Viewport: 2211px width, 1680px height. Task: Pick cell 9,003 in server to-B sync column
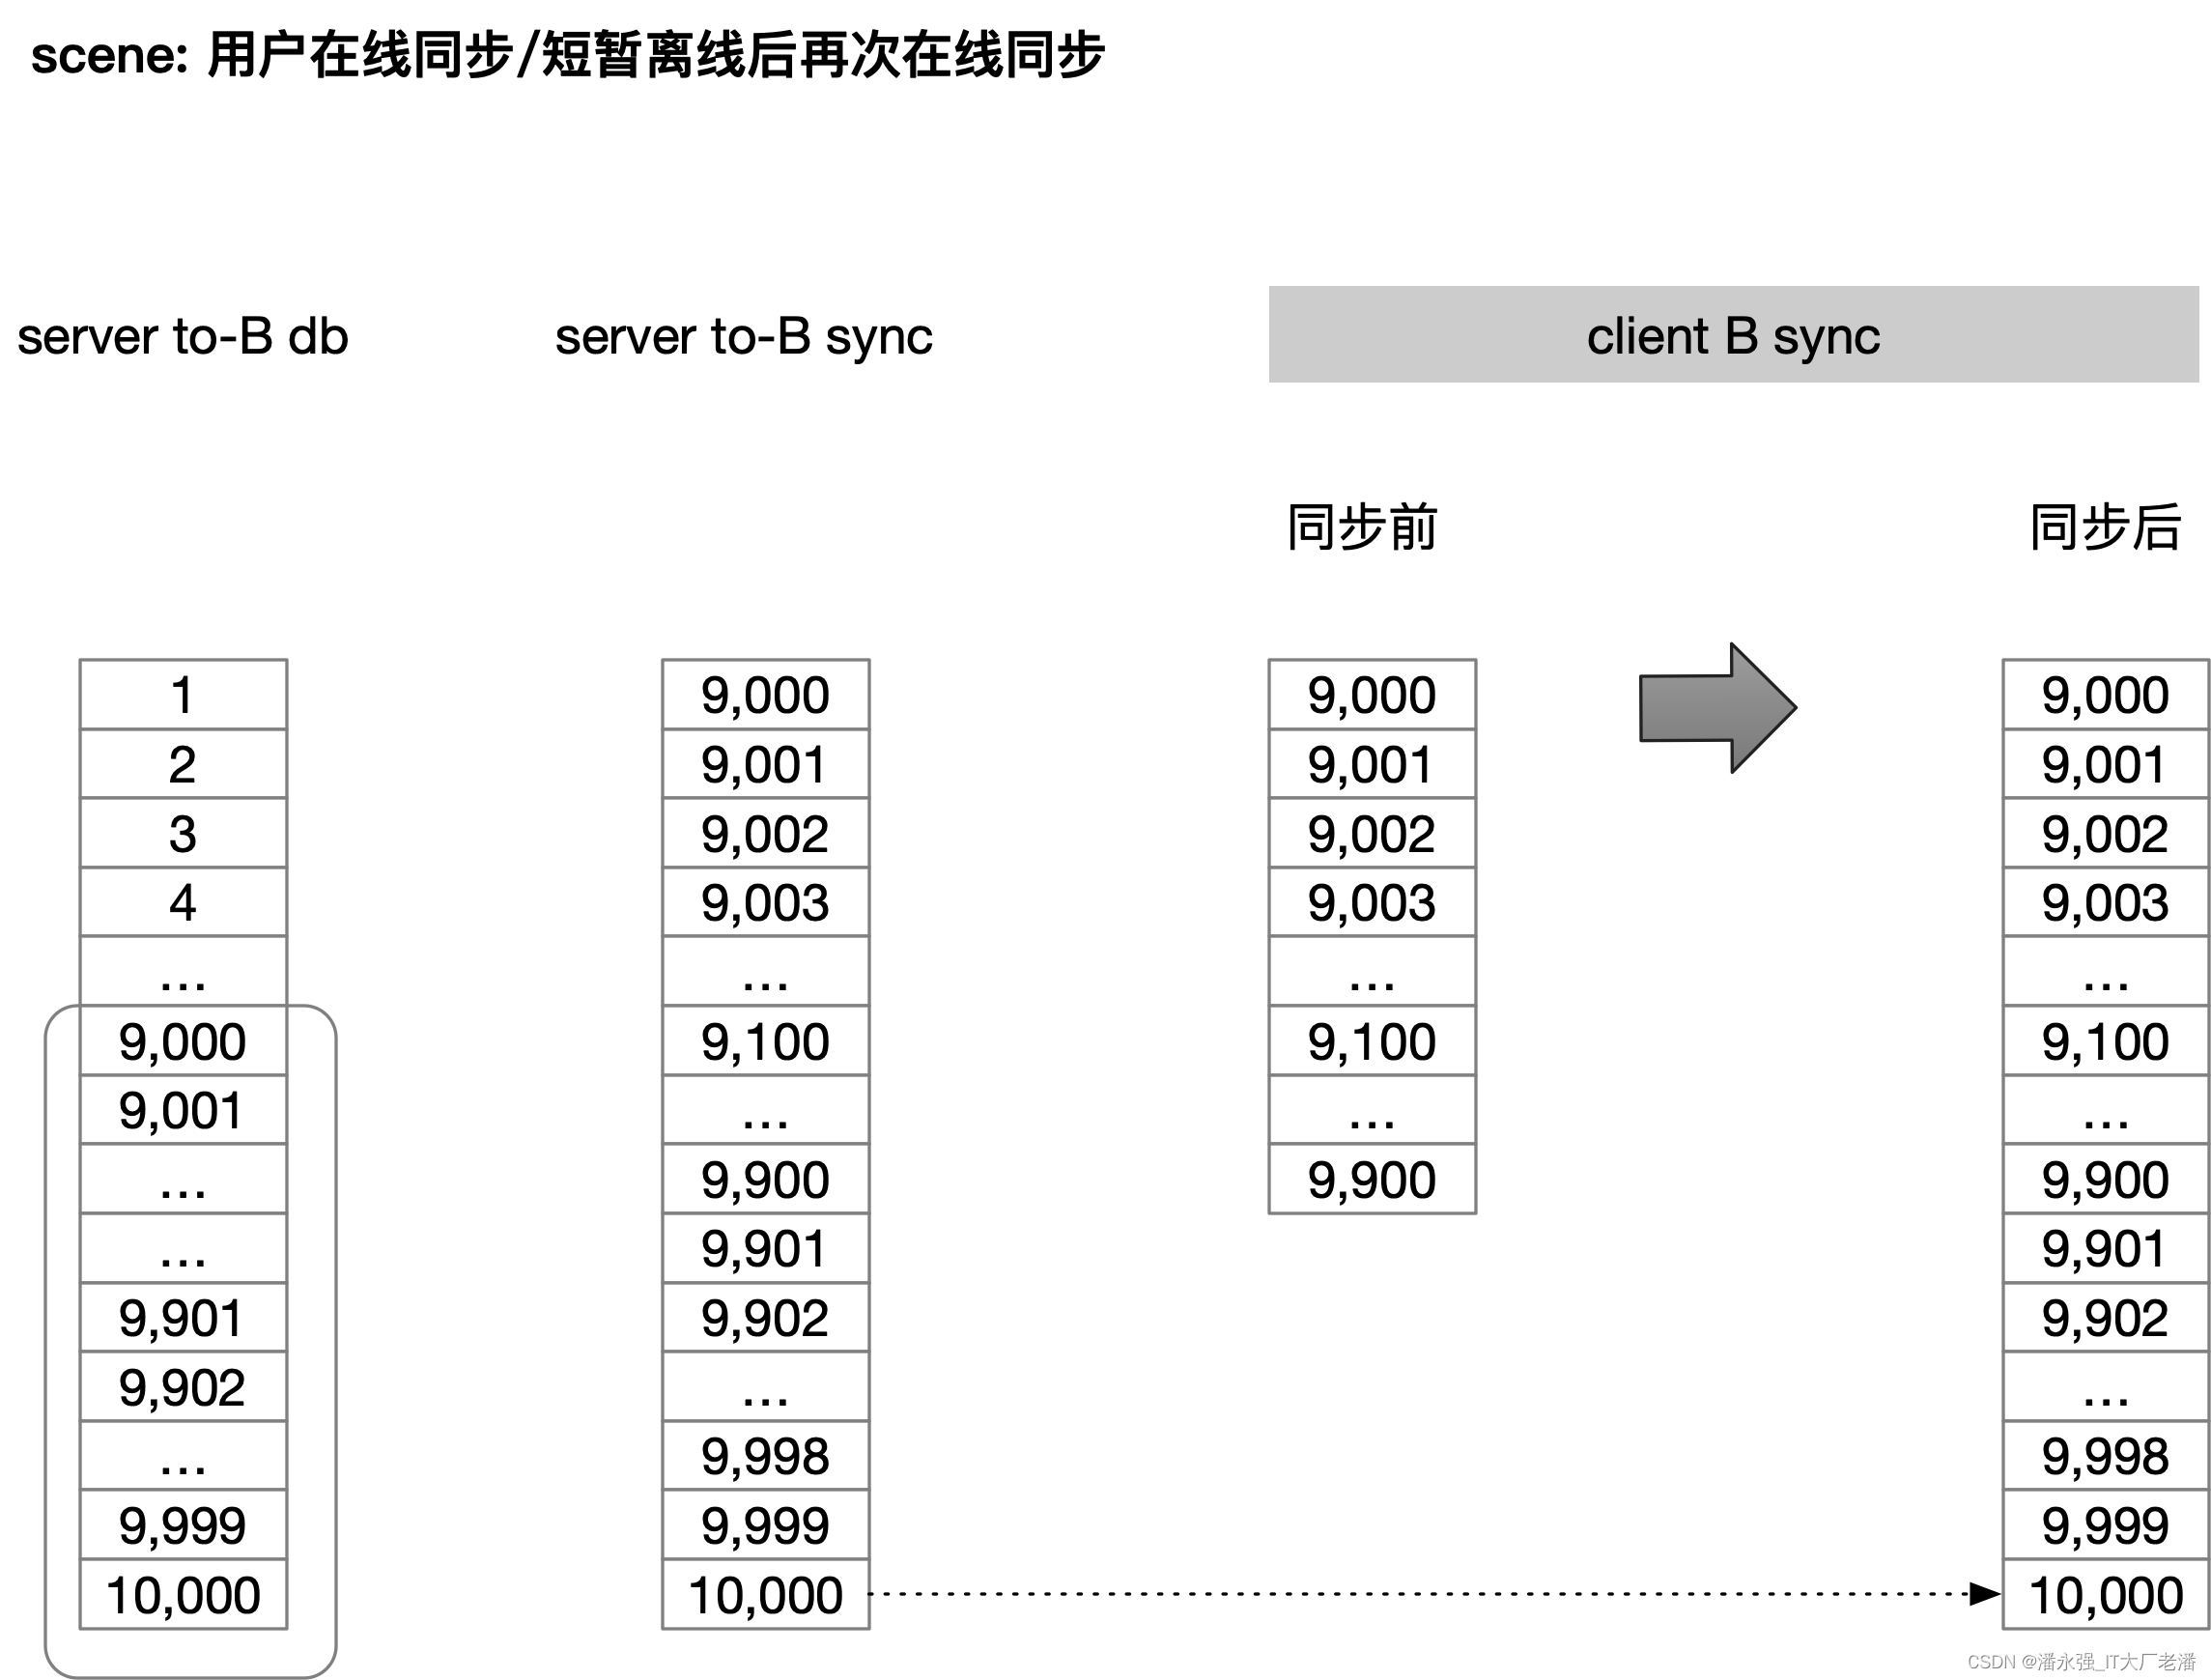click(766, 902)
